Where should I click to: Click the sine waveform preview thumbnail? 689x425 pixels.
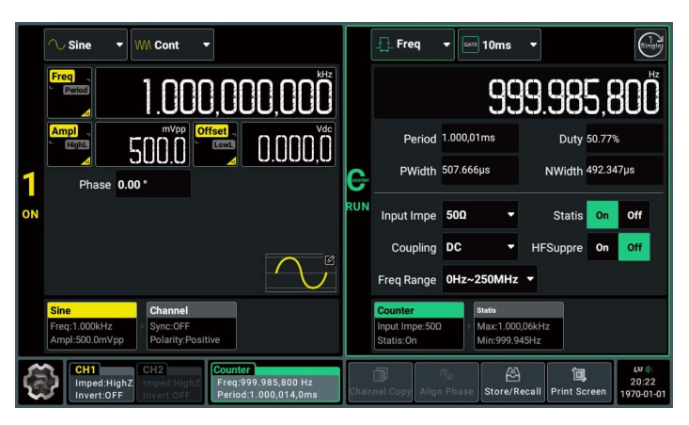[301, 272]
